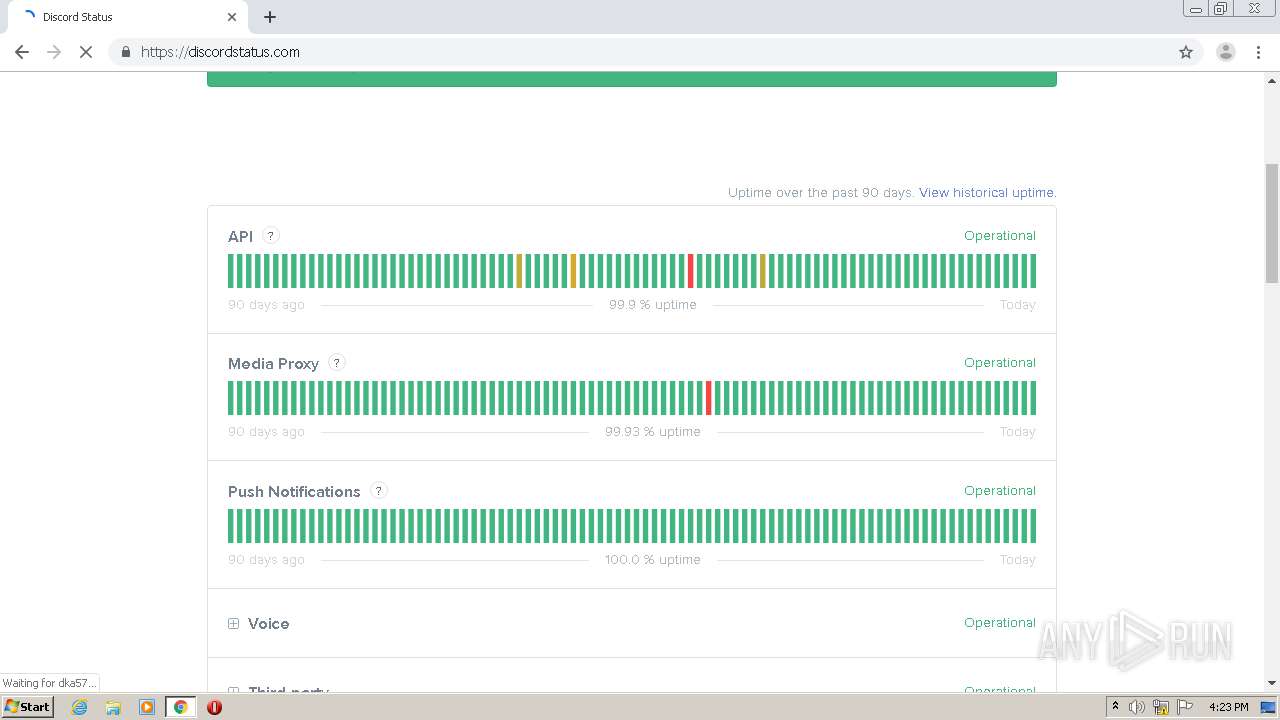Click the vertical page scrollbar thumb
1280x720 pixels.
click(x=1271, y=224)
